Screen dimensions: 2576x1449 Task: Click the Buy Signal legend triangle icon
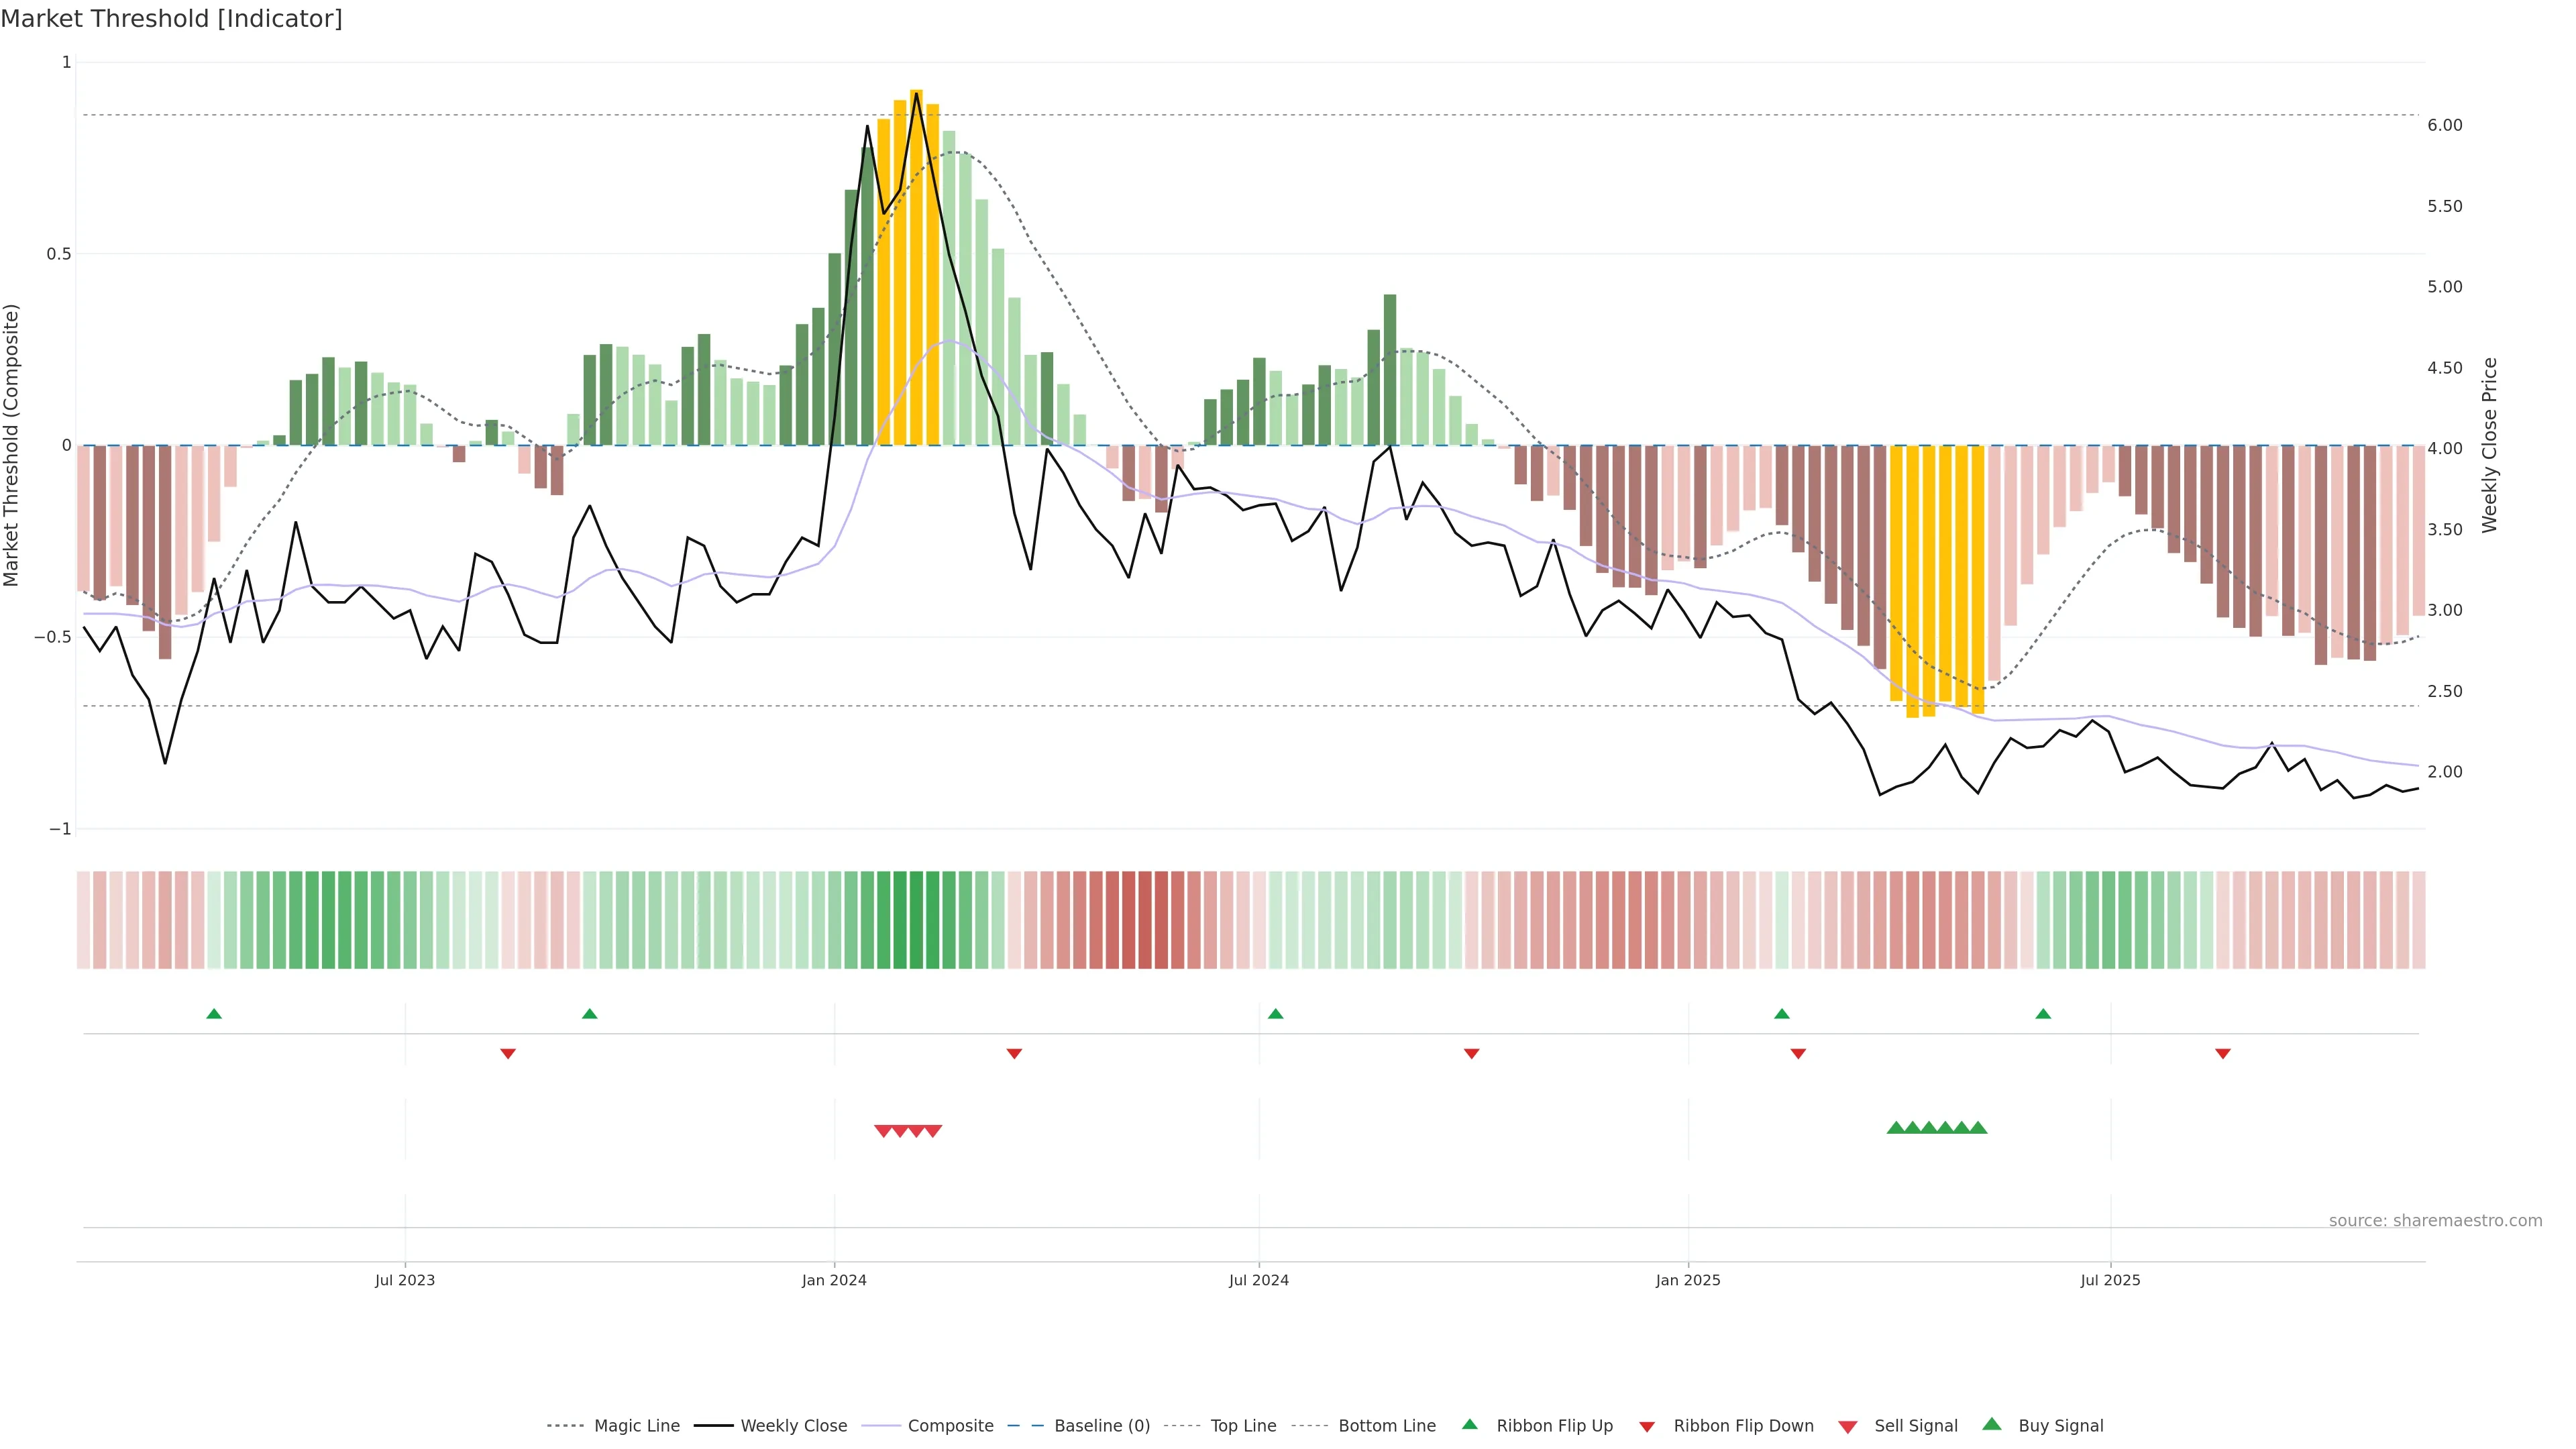click(1992, 1424)
